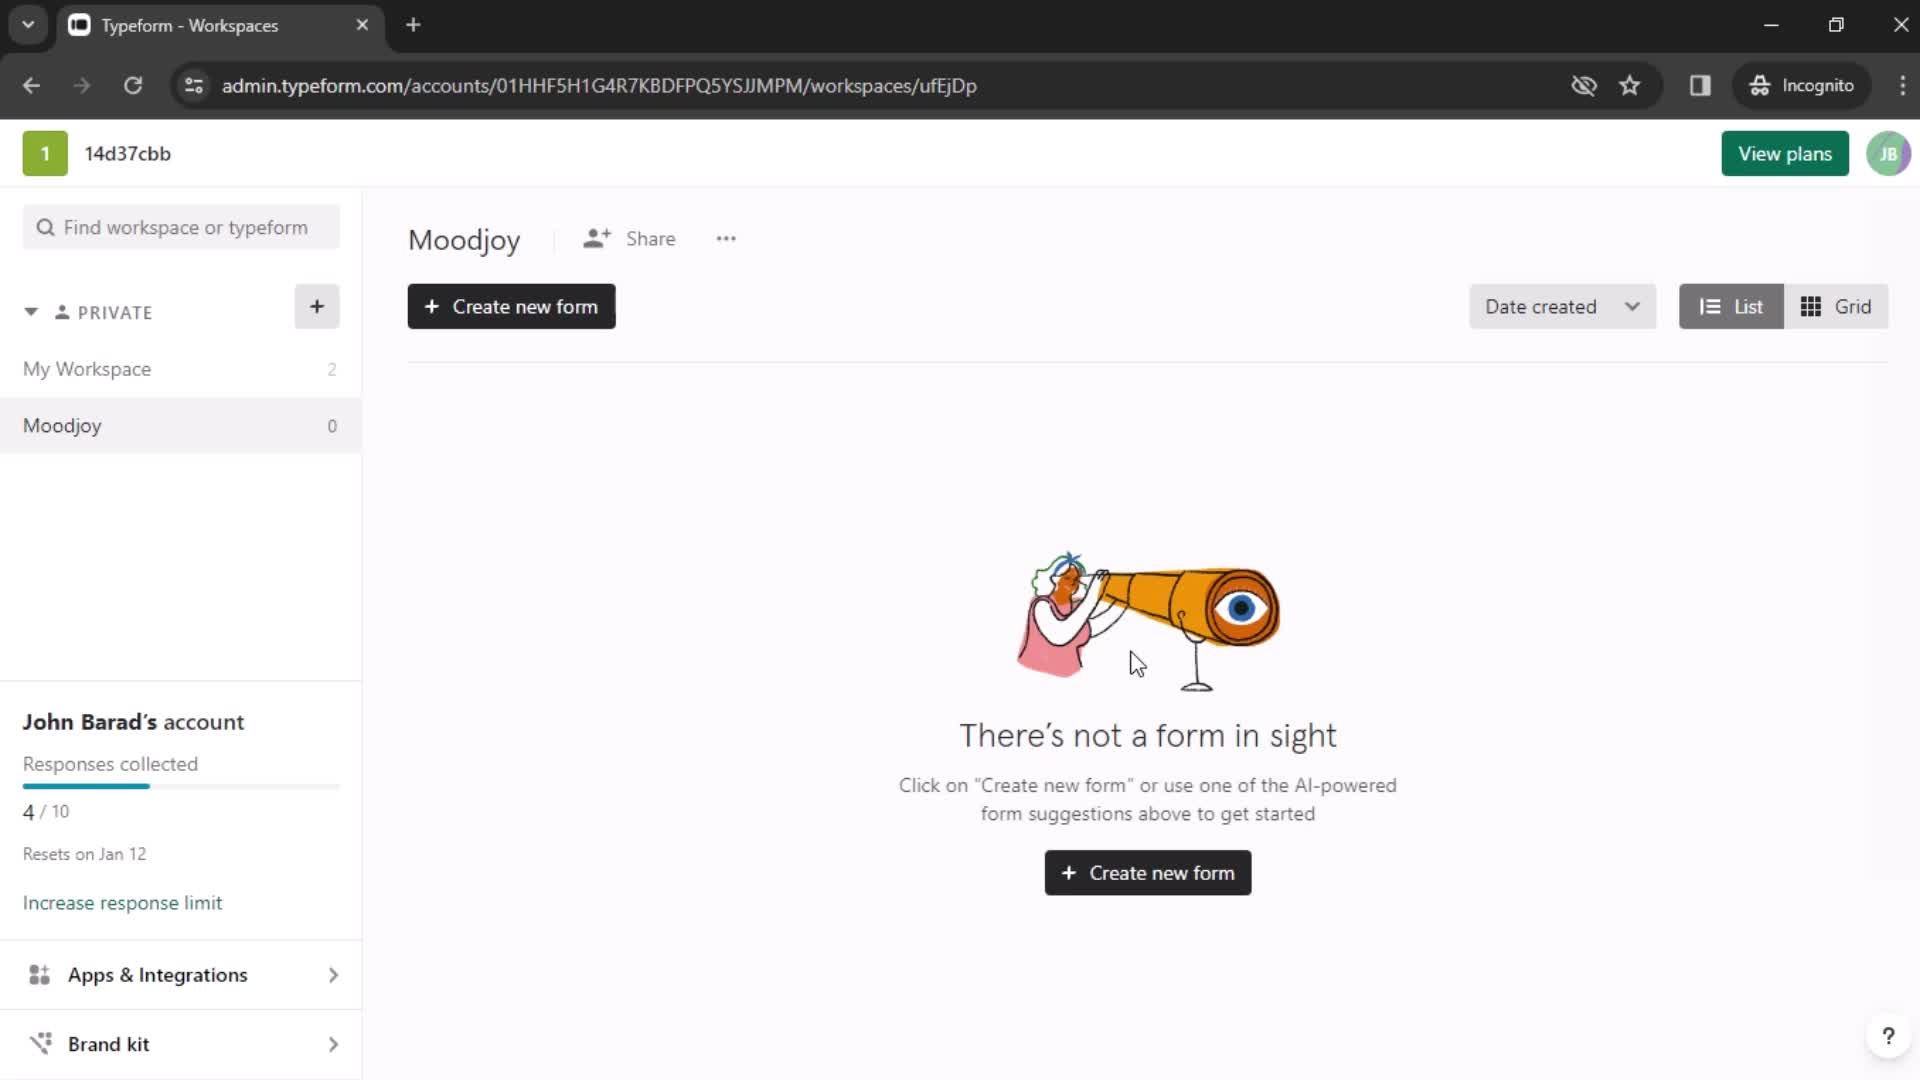Click the Apps & Integrations arrow icon
Viewport: 1920px width, 1080px height.
click(332, 976)
